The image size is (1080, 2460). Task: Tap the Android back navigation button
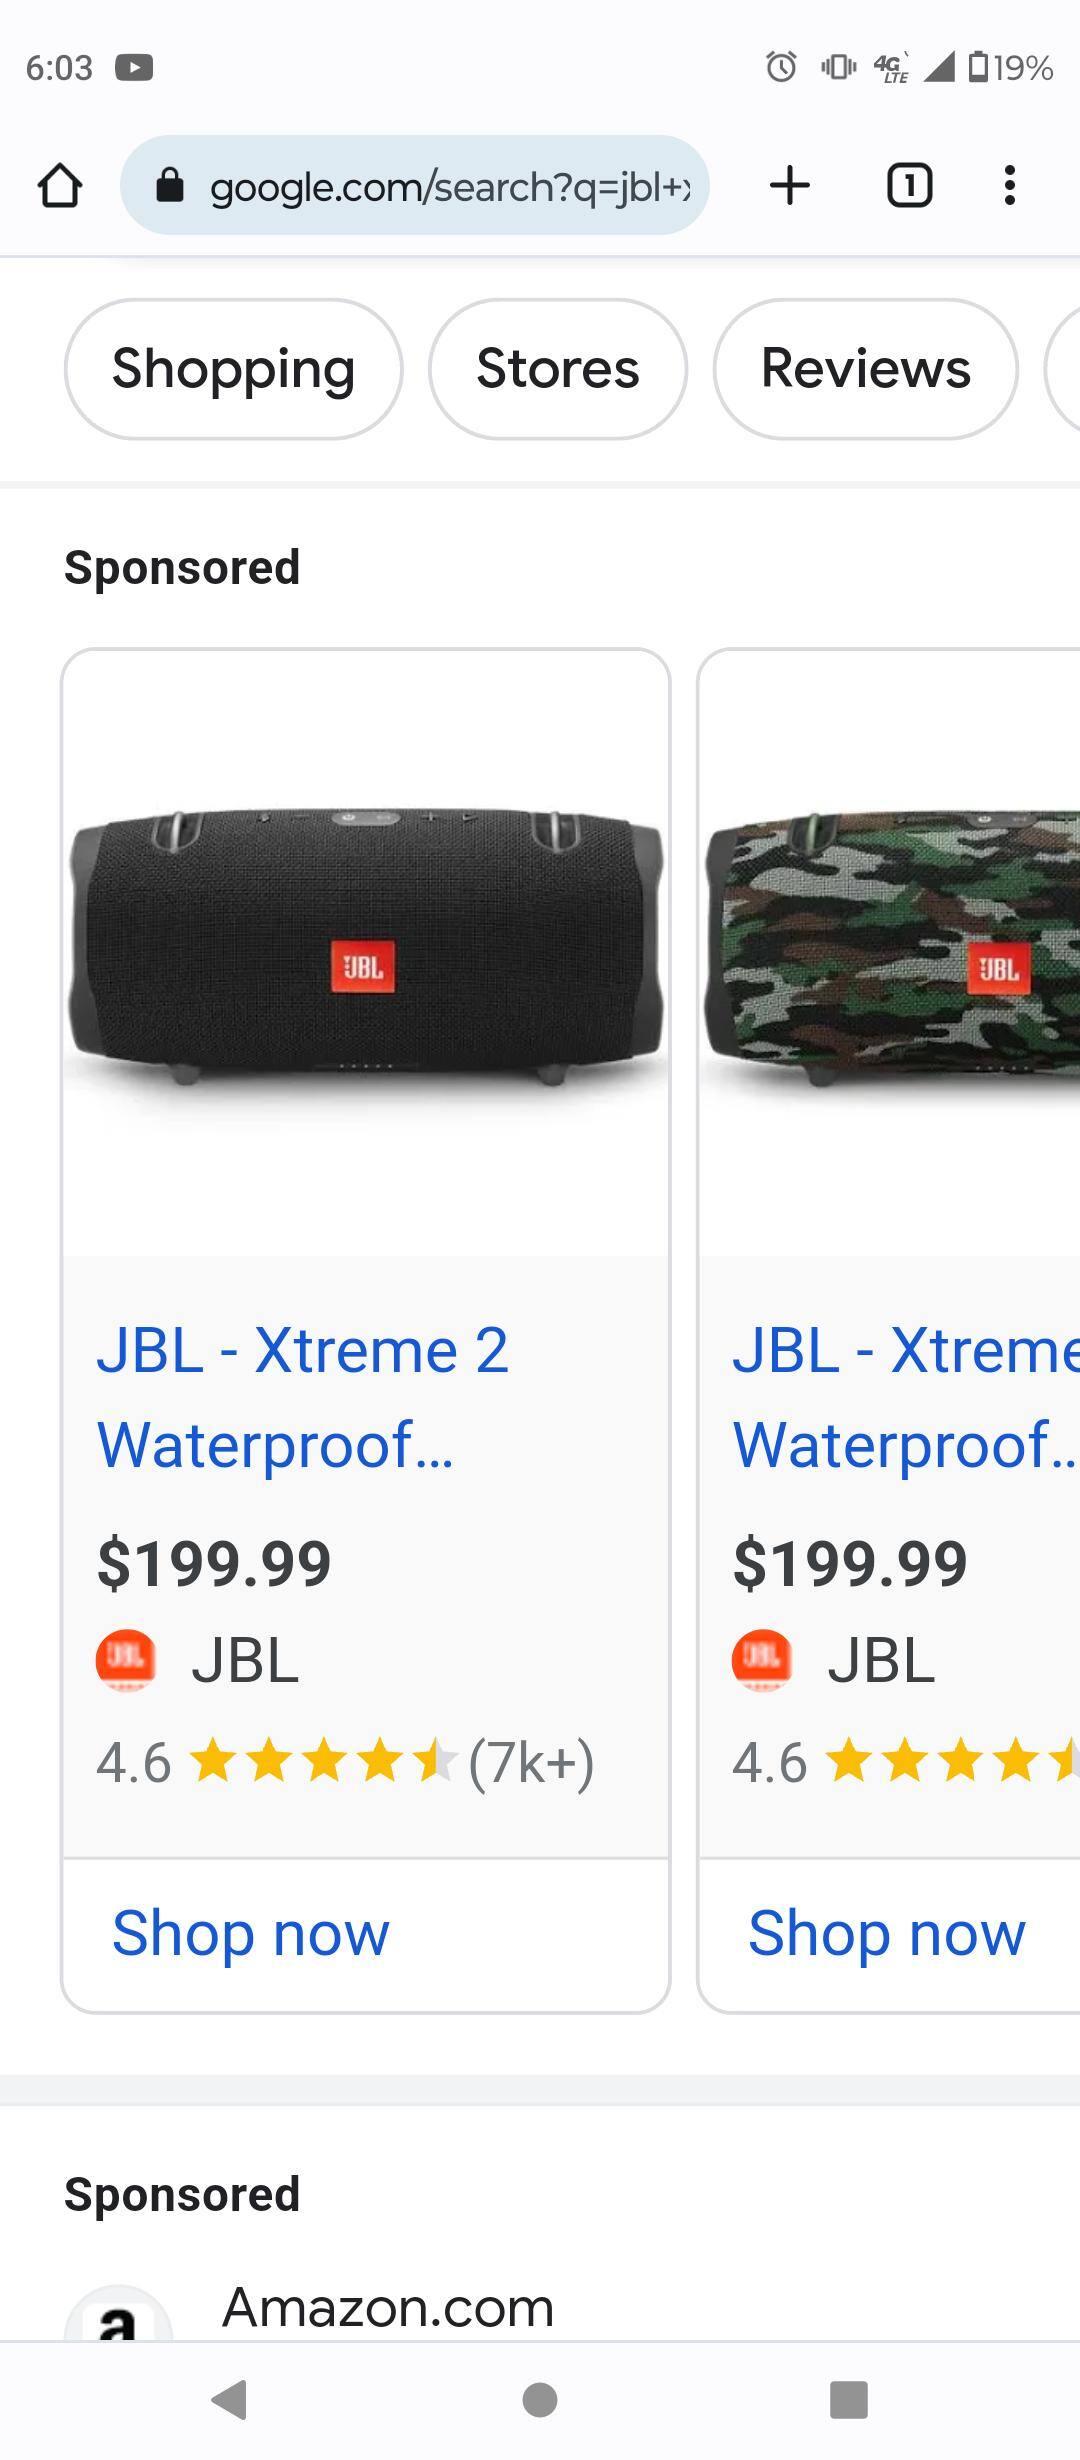point(230,2399)
